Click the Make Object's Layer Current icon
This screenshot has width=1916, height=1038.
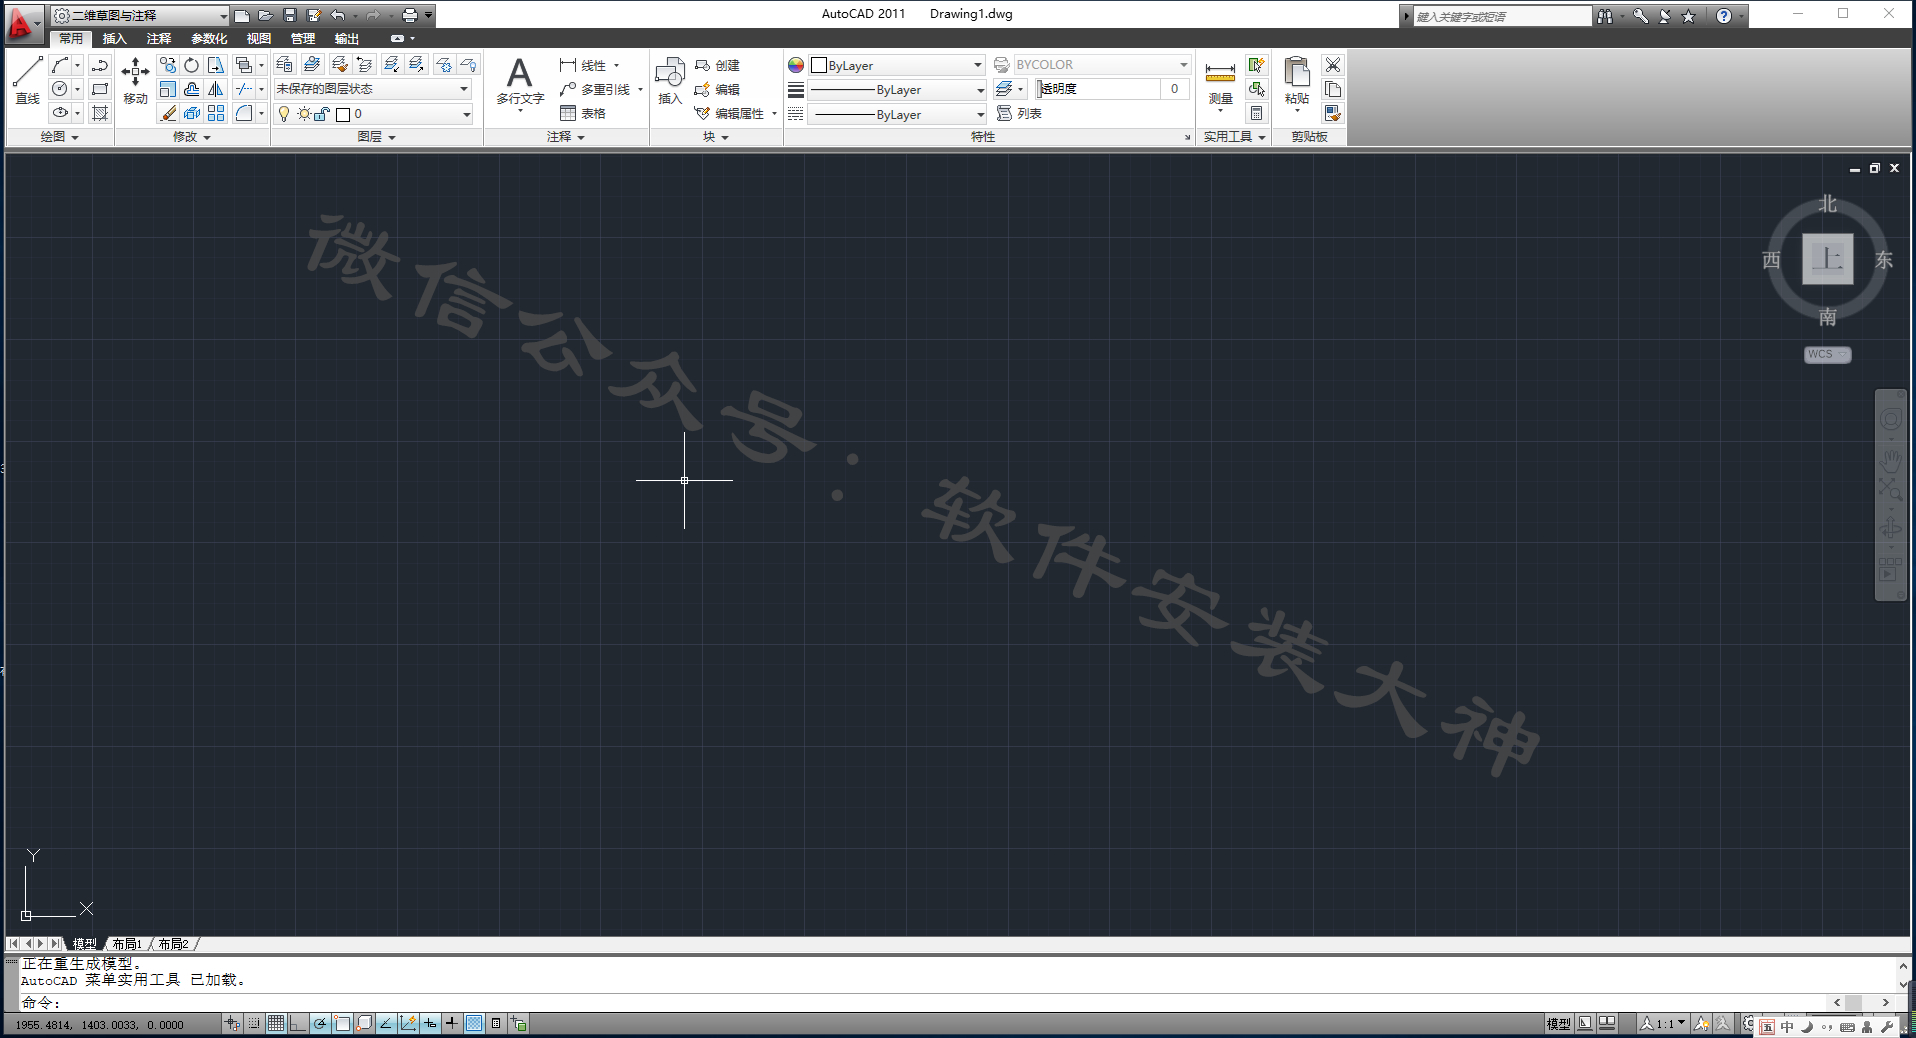pyautogui.click(x=312, y=65)
